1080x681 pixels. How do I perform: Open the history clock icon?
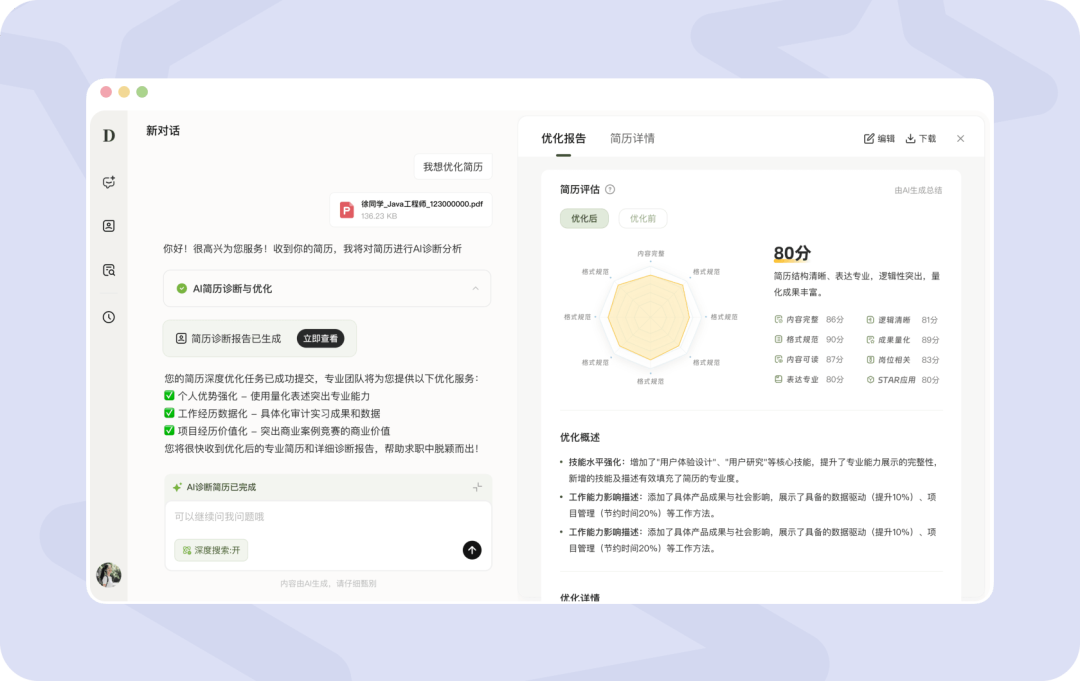click(109, 317)
